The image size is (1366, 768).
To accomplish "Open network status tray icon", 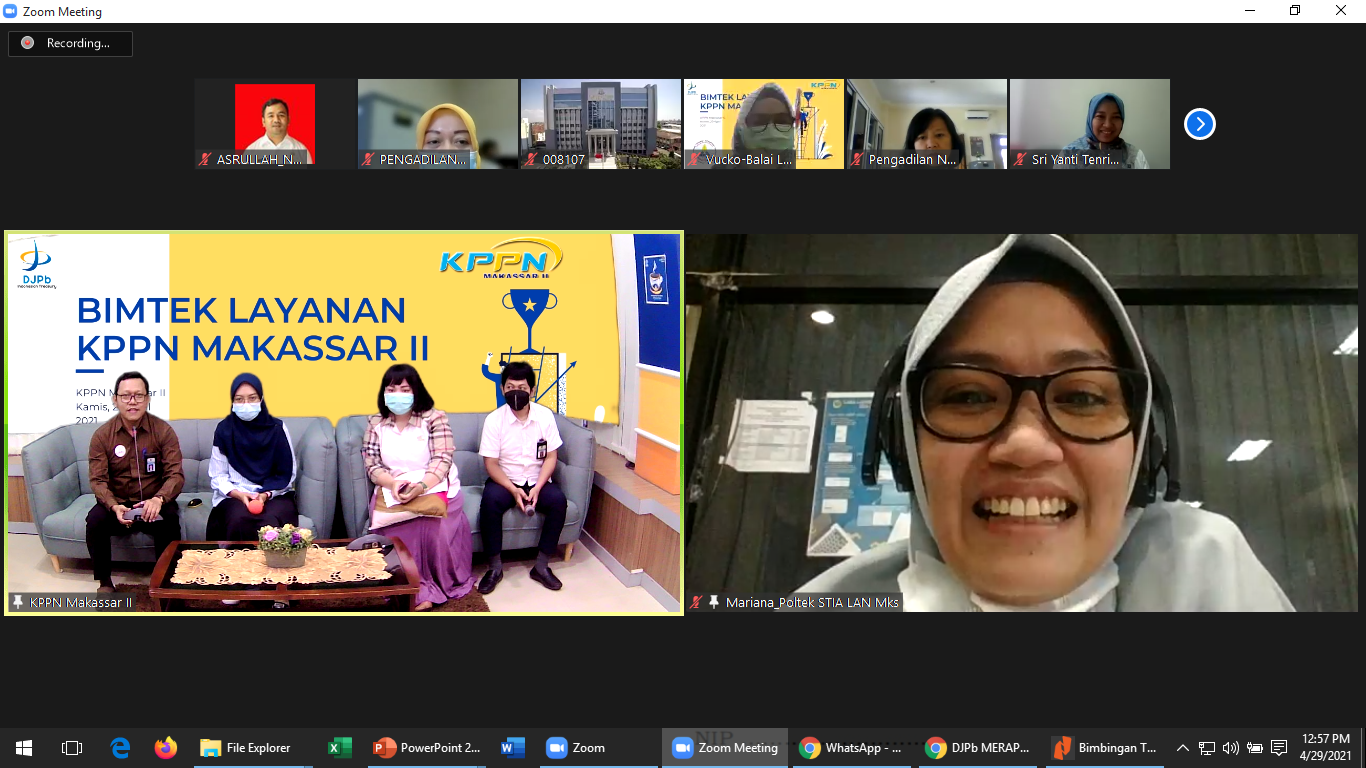I will pos(1207,747).
